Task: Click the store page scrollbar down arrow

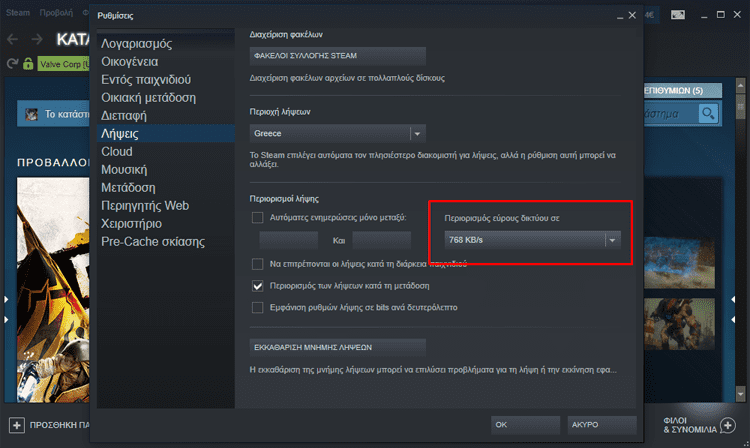Action: click(740, 394)
